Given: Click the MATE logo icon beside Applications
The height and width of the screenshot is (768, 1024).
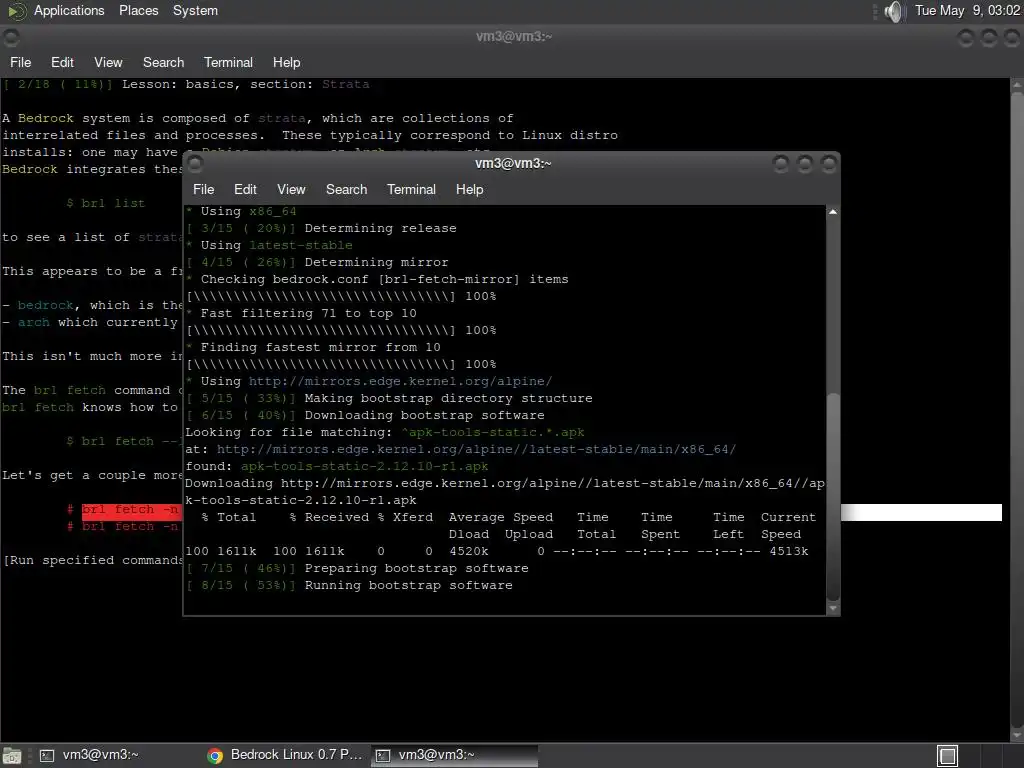Looking at the screenshot, I should click(x=17, y=11).
